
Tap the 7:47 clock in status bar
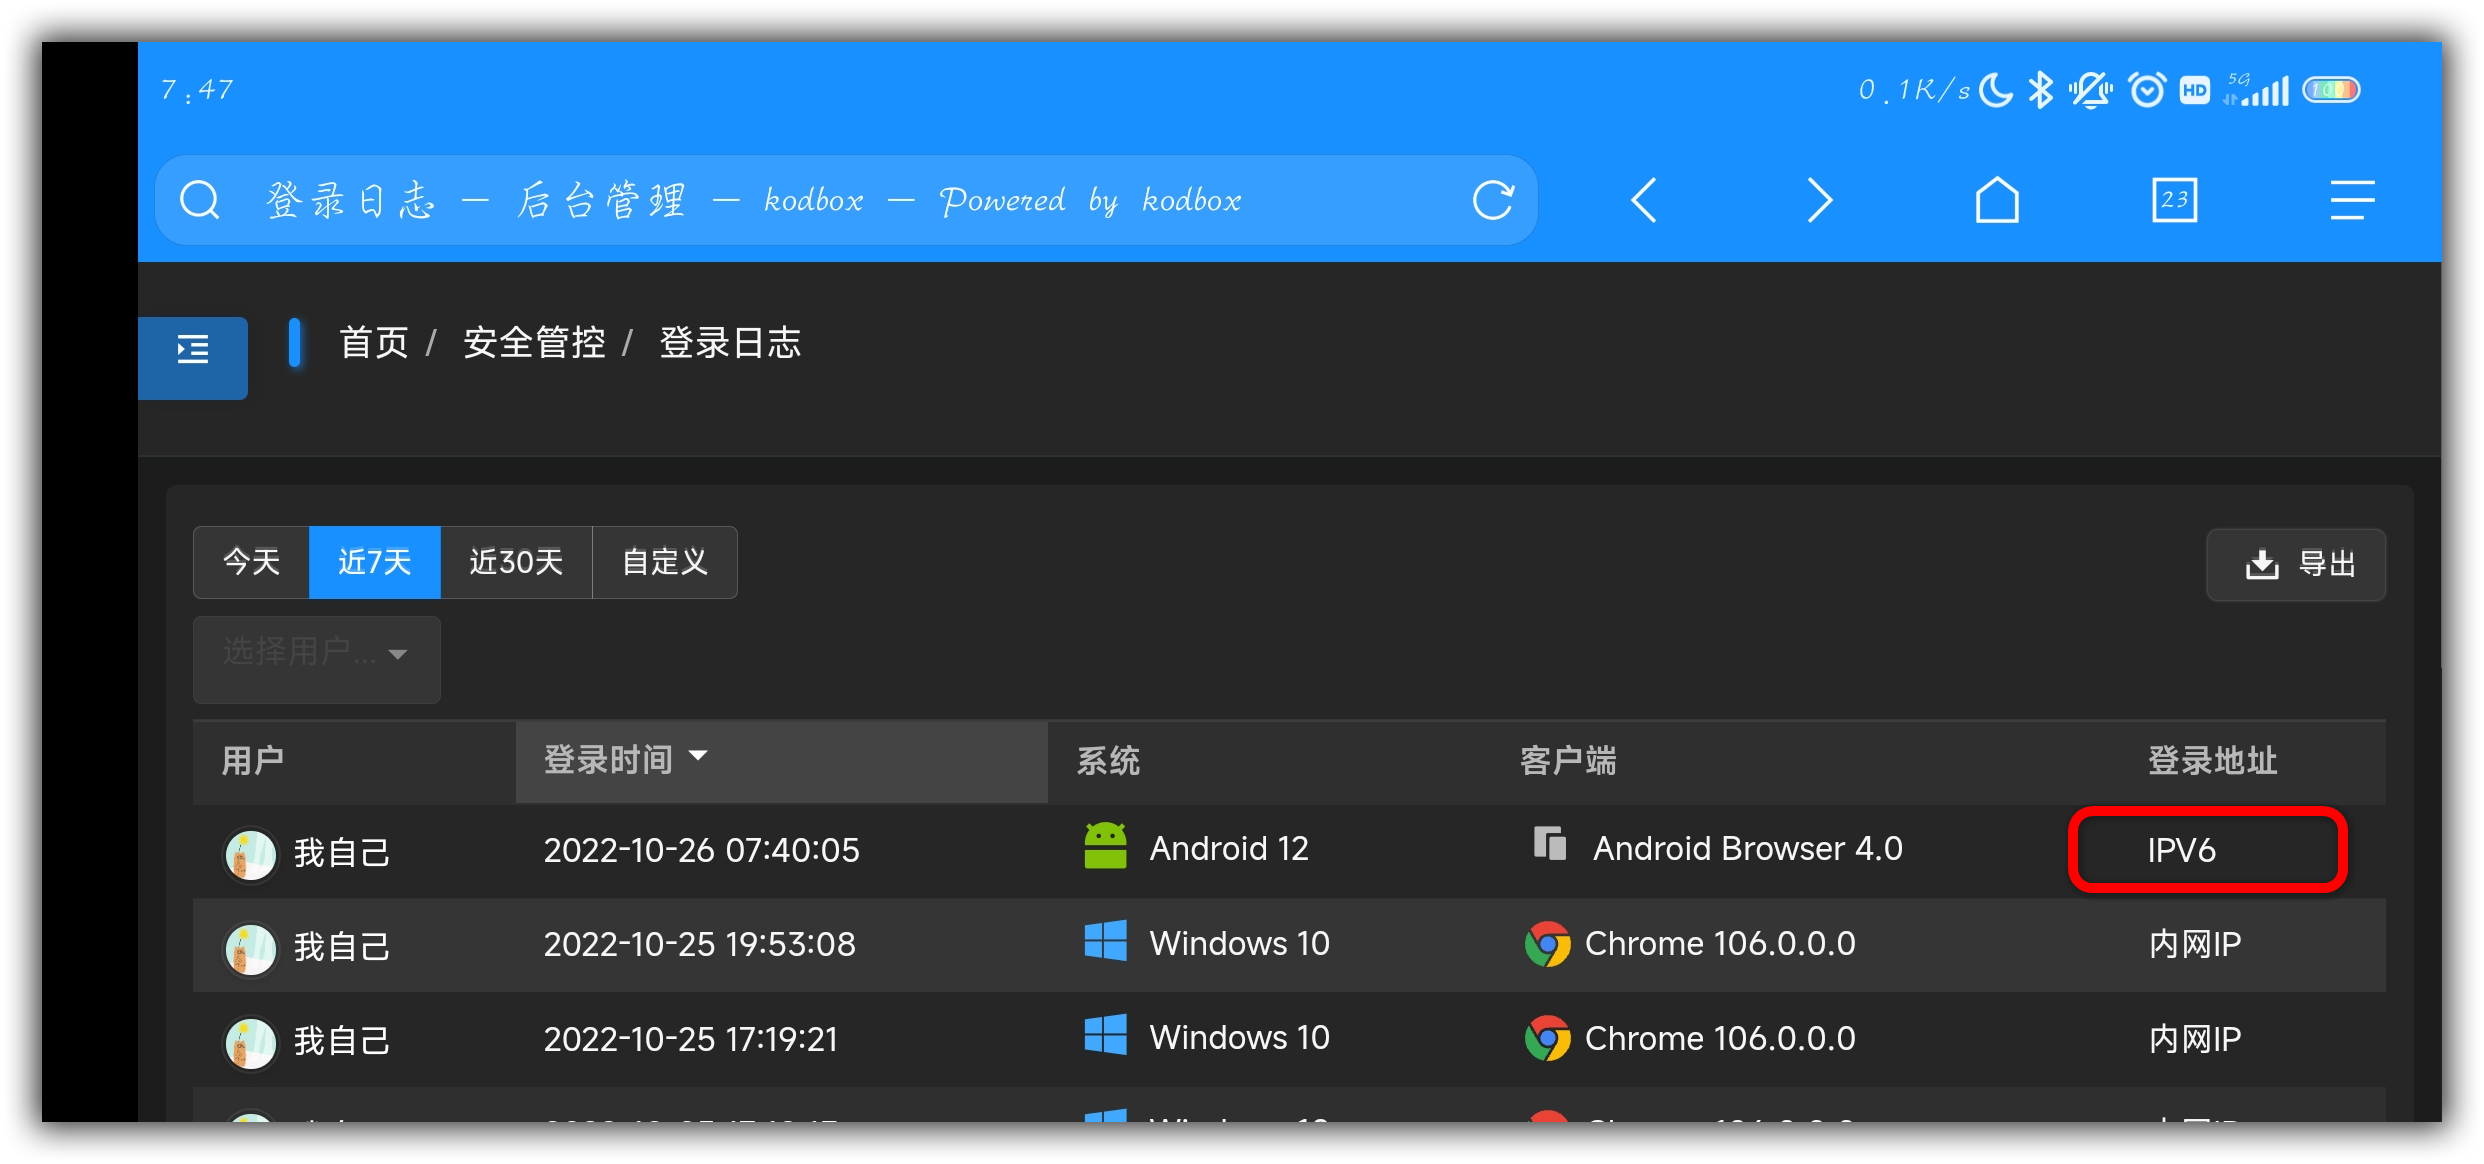(x=197, y=90)
